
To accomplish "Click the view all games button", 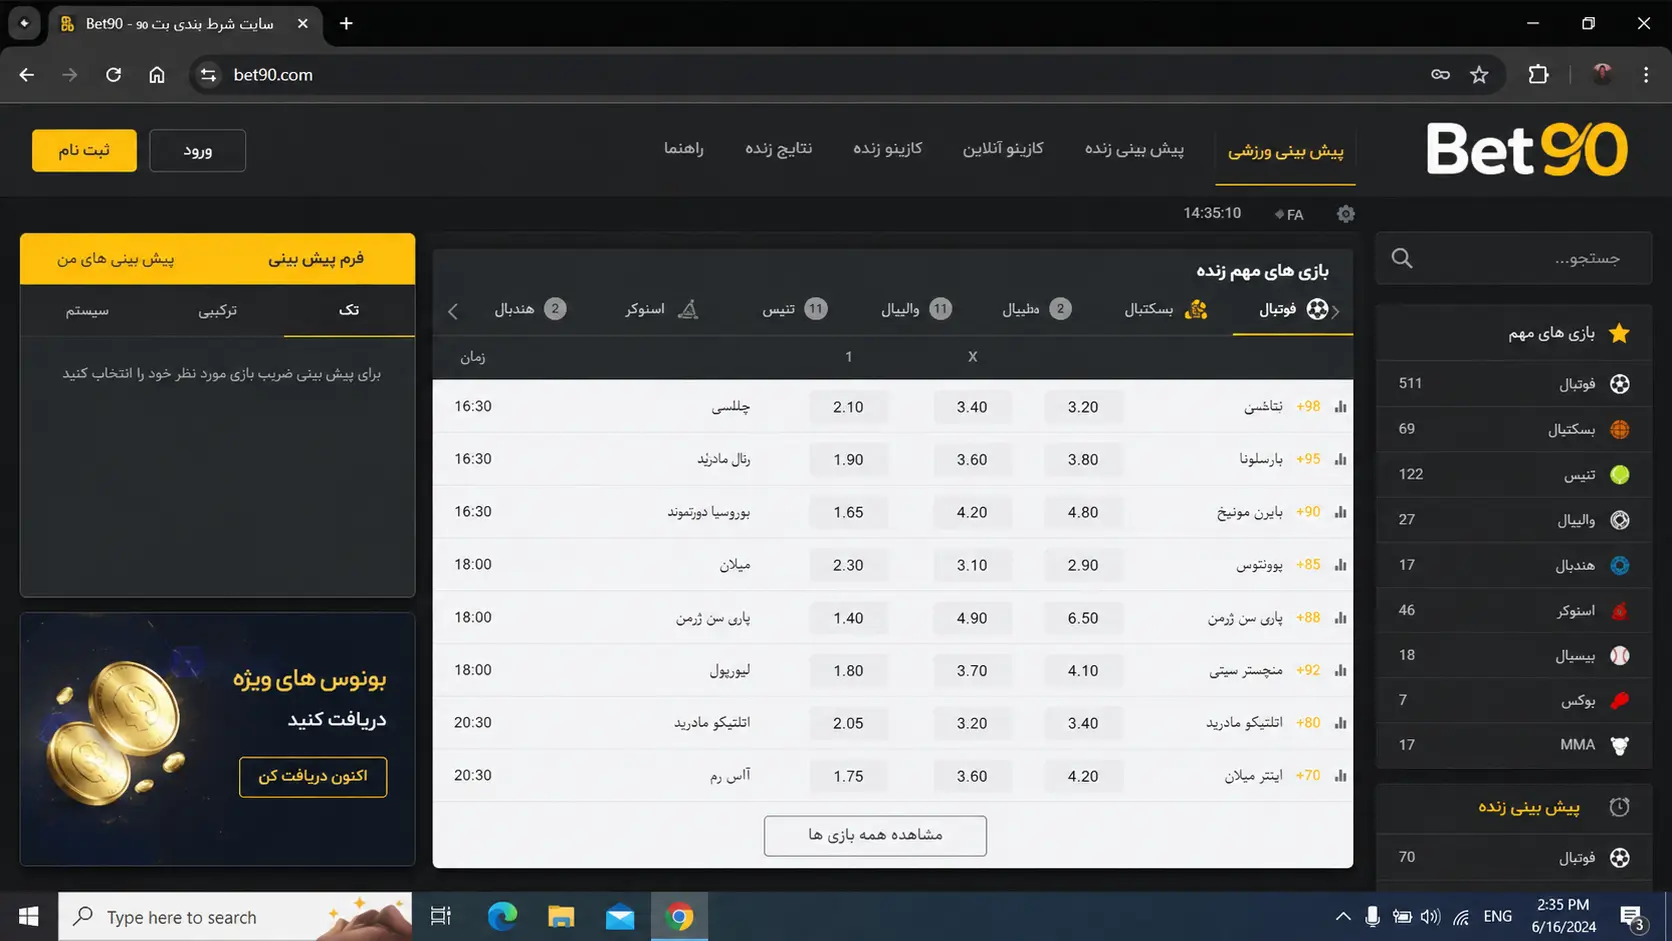I will (875, 835).
